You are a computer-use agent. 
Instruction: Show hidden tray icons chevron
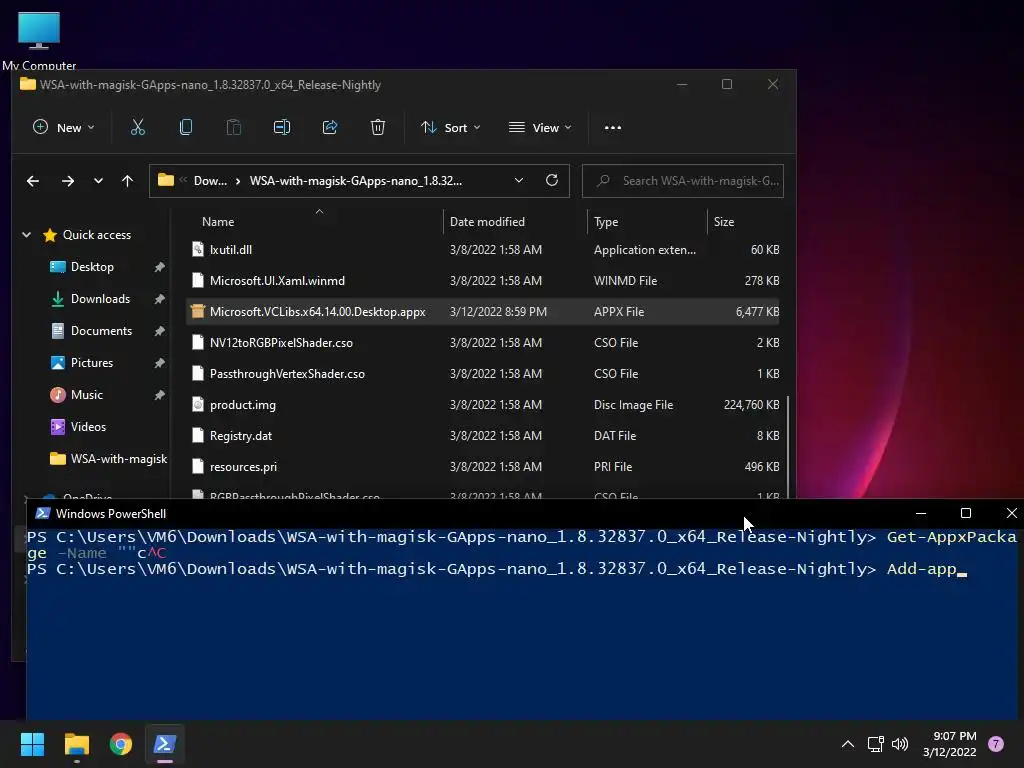tap(848, 744)
